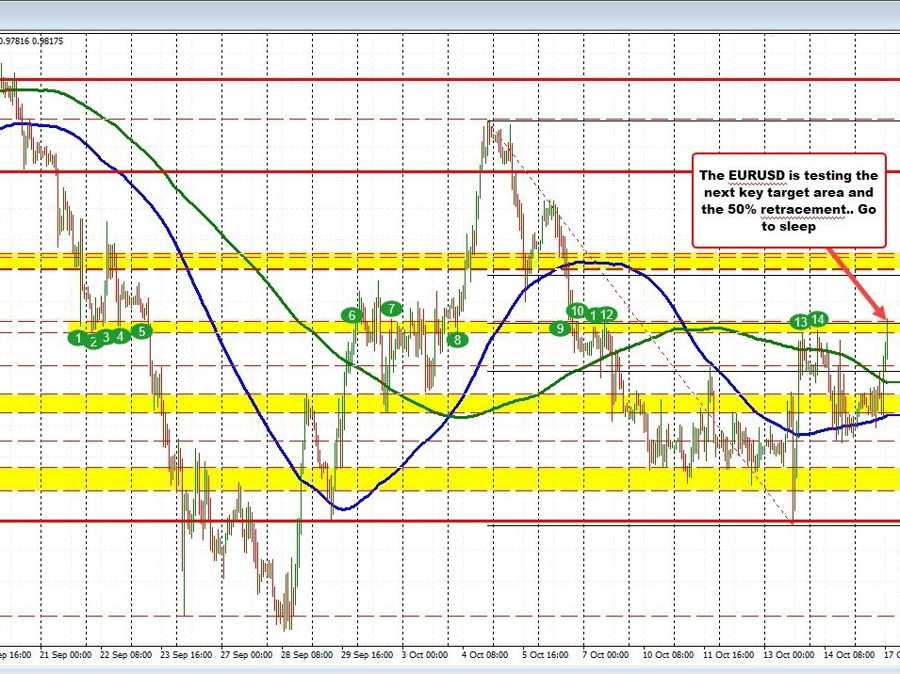Viewport: 900px width, 674px height.
Task: Click the 3 Oct 00:00 time label
Action: [425, 655]
